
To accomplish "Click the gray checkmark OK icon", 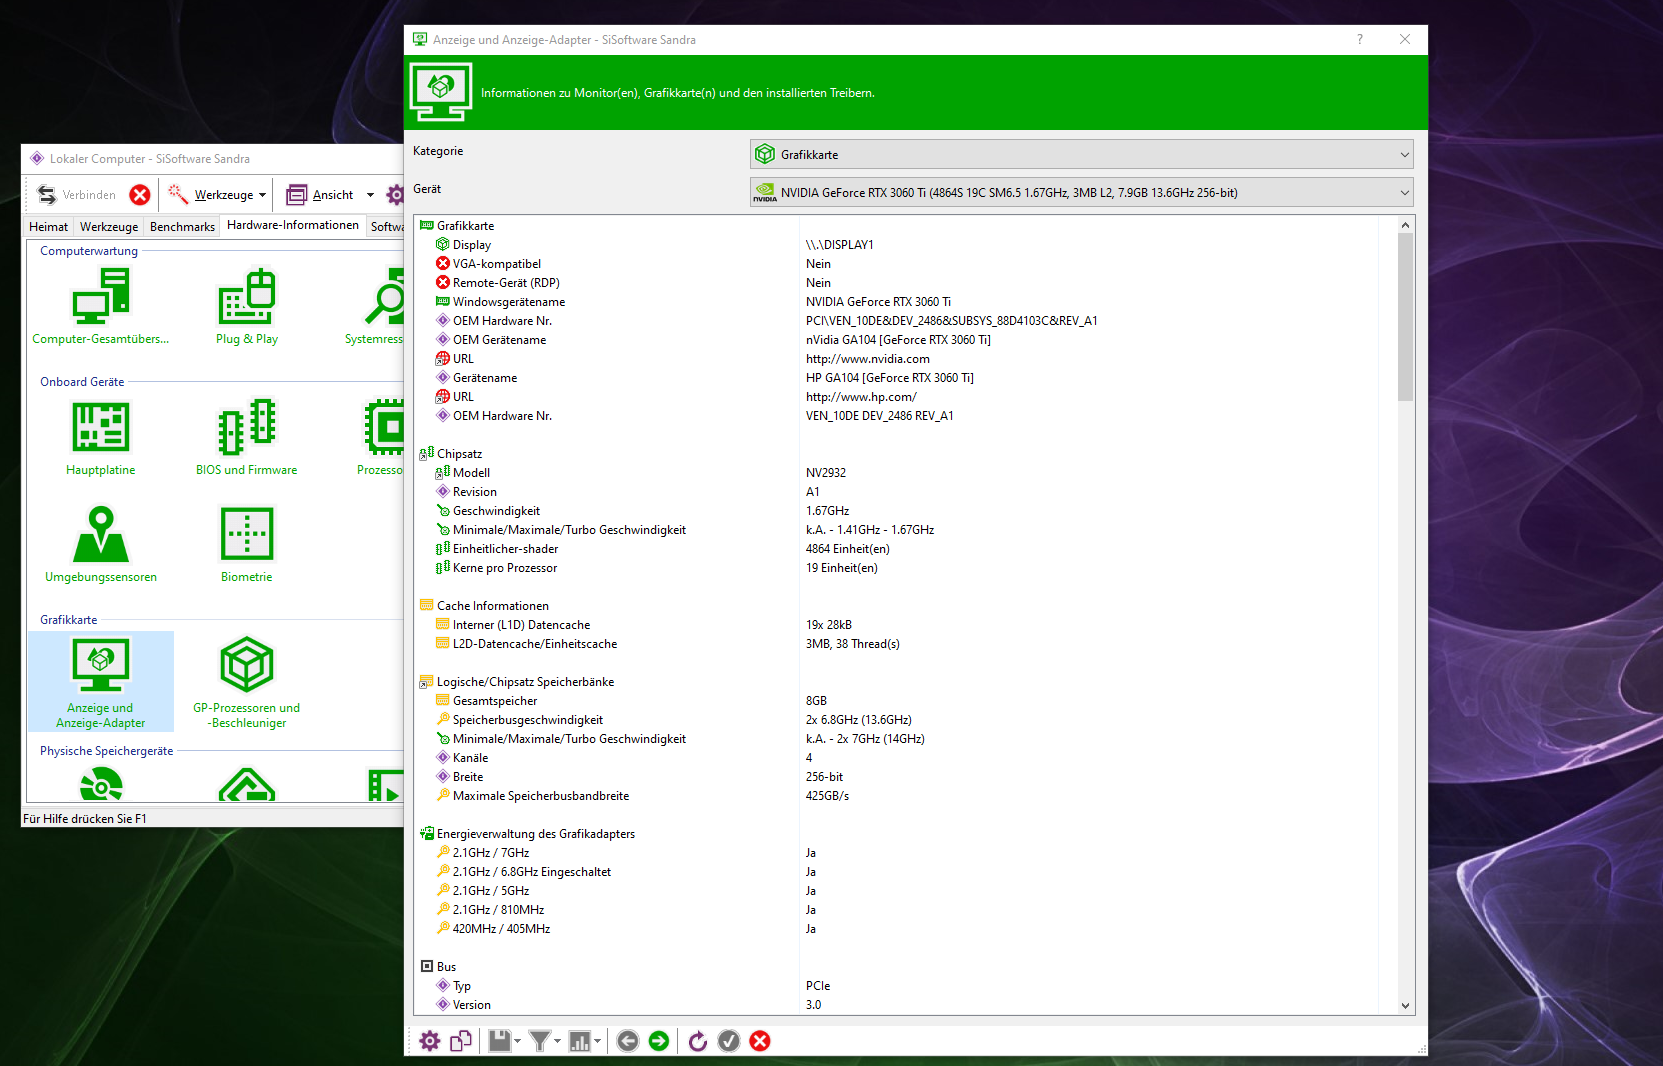I will (729, 1041).
